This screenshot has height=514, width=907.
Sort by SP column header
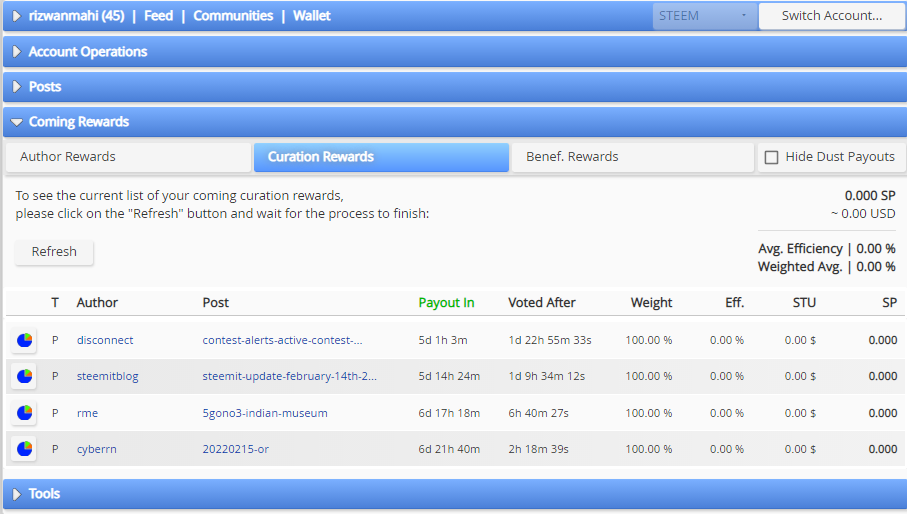[890, 302]
